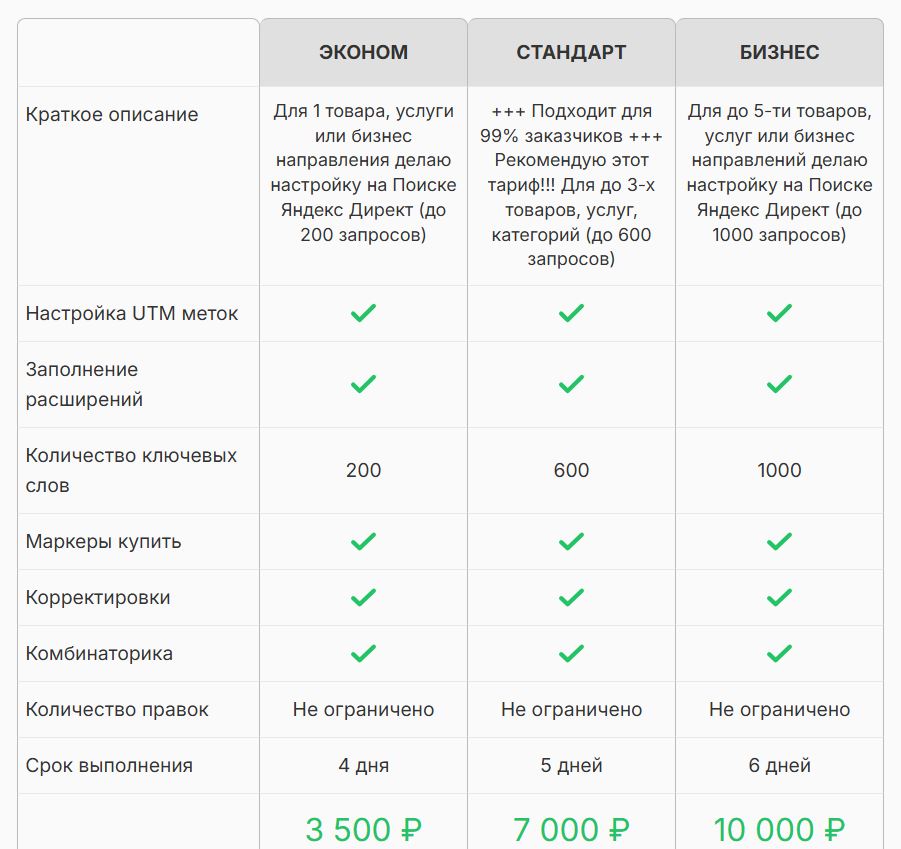901x849 pixels.
Task: Click the БИЗНЕС checkmark for Корректировки
Action: coord(779,597)
